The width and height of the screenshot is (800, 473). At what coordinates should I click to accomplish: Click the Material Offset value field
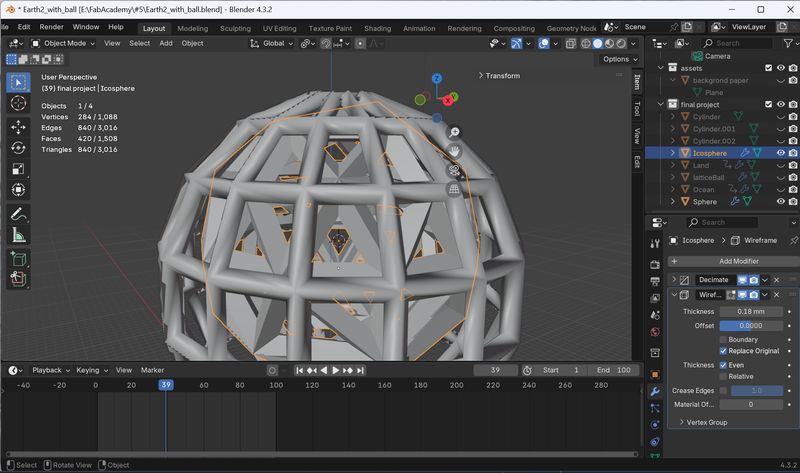751,404
